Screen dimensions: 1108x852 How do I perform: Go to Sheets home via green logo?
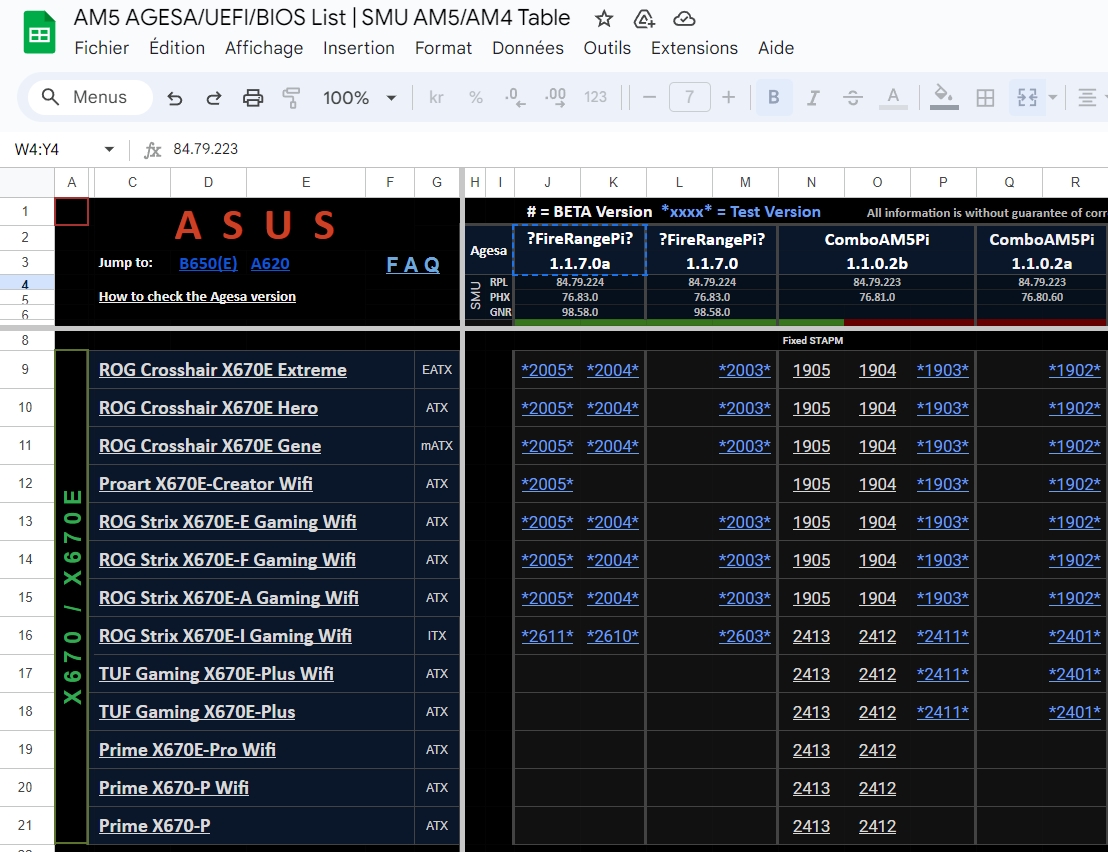tap(39, 34)
